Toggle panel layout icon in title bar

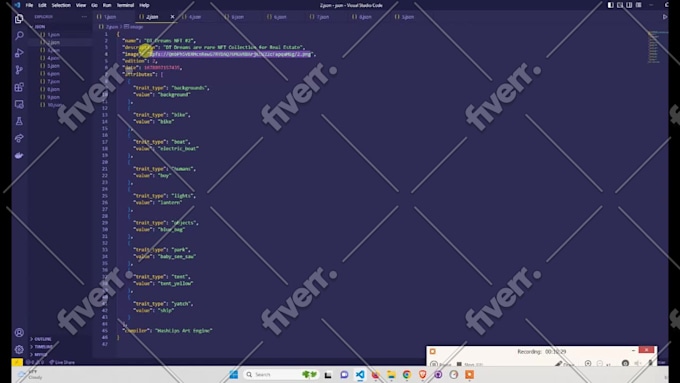620,5
